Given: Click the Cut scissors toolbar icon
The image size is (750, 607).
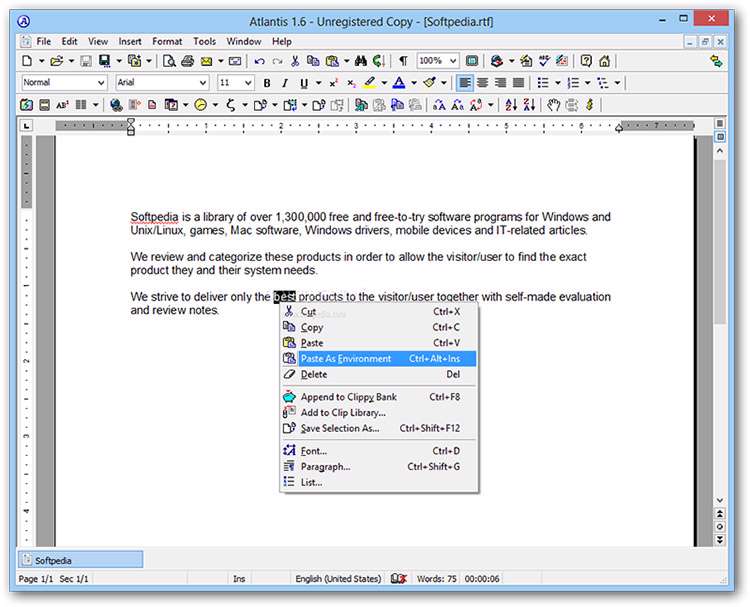Looking at the screenshot, I should click(x=295, y=61).
